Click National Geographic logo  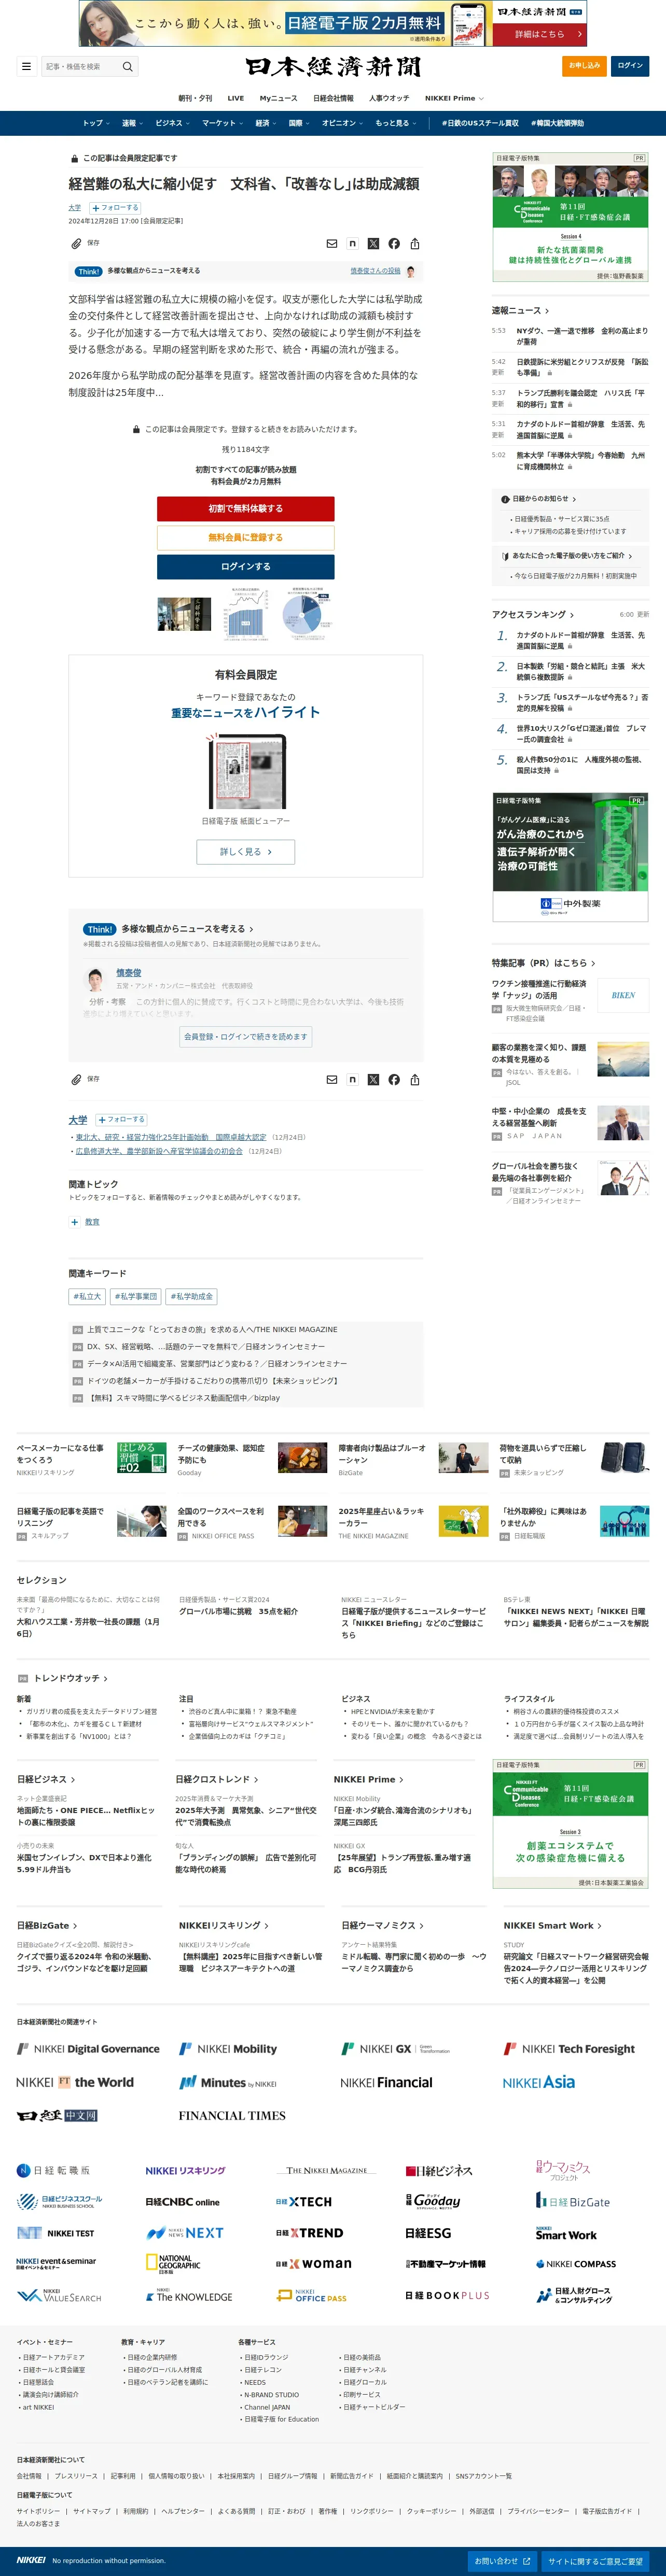point(173,2263)
